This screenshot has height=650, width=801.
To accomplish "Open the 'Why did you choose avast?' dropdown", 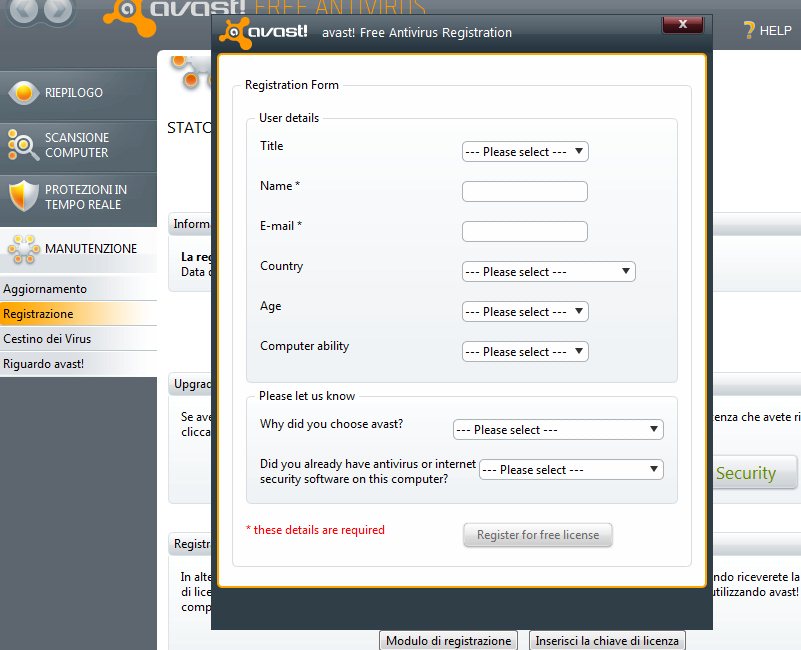I will click(558, 430).
